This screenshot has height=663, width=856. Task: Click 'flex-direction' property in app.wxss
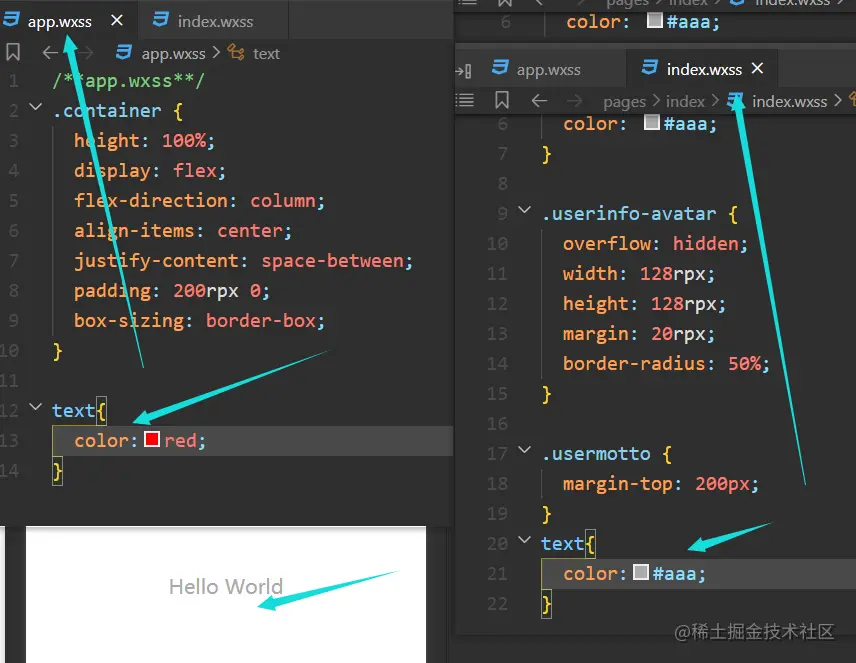click(x=151, y=201)
